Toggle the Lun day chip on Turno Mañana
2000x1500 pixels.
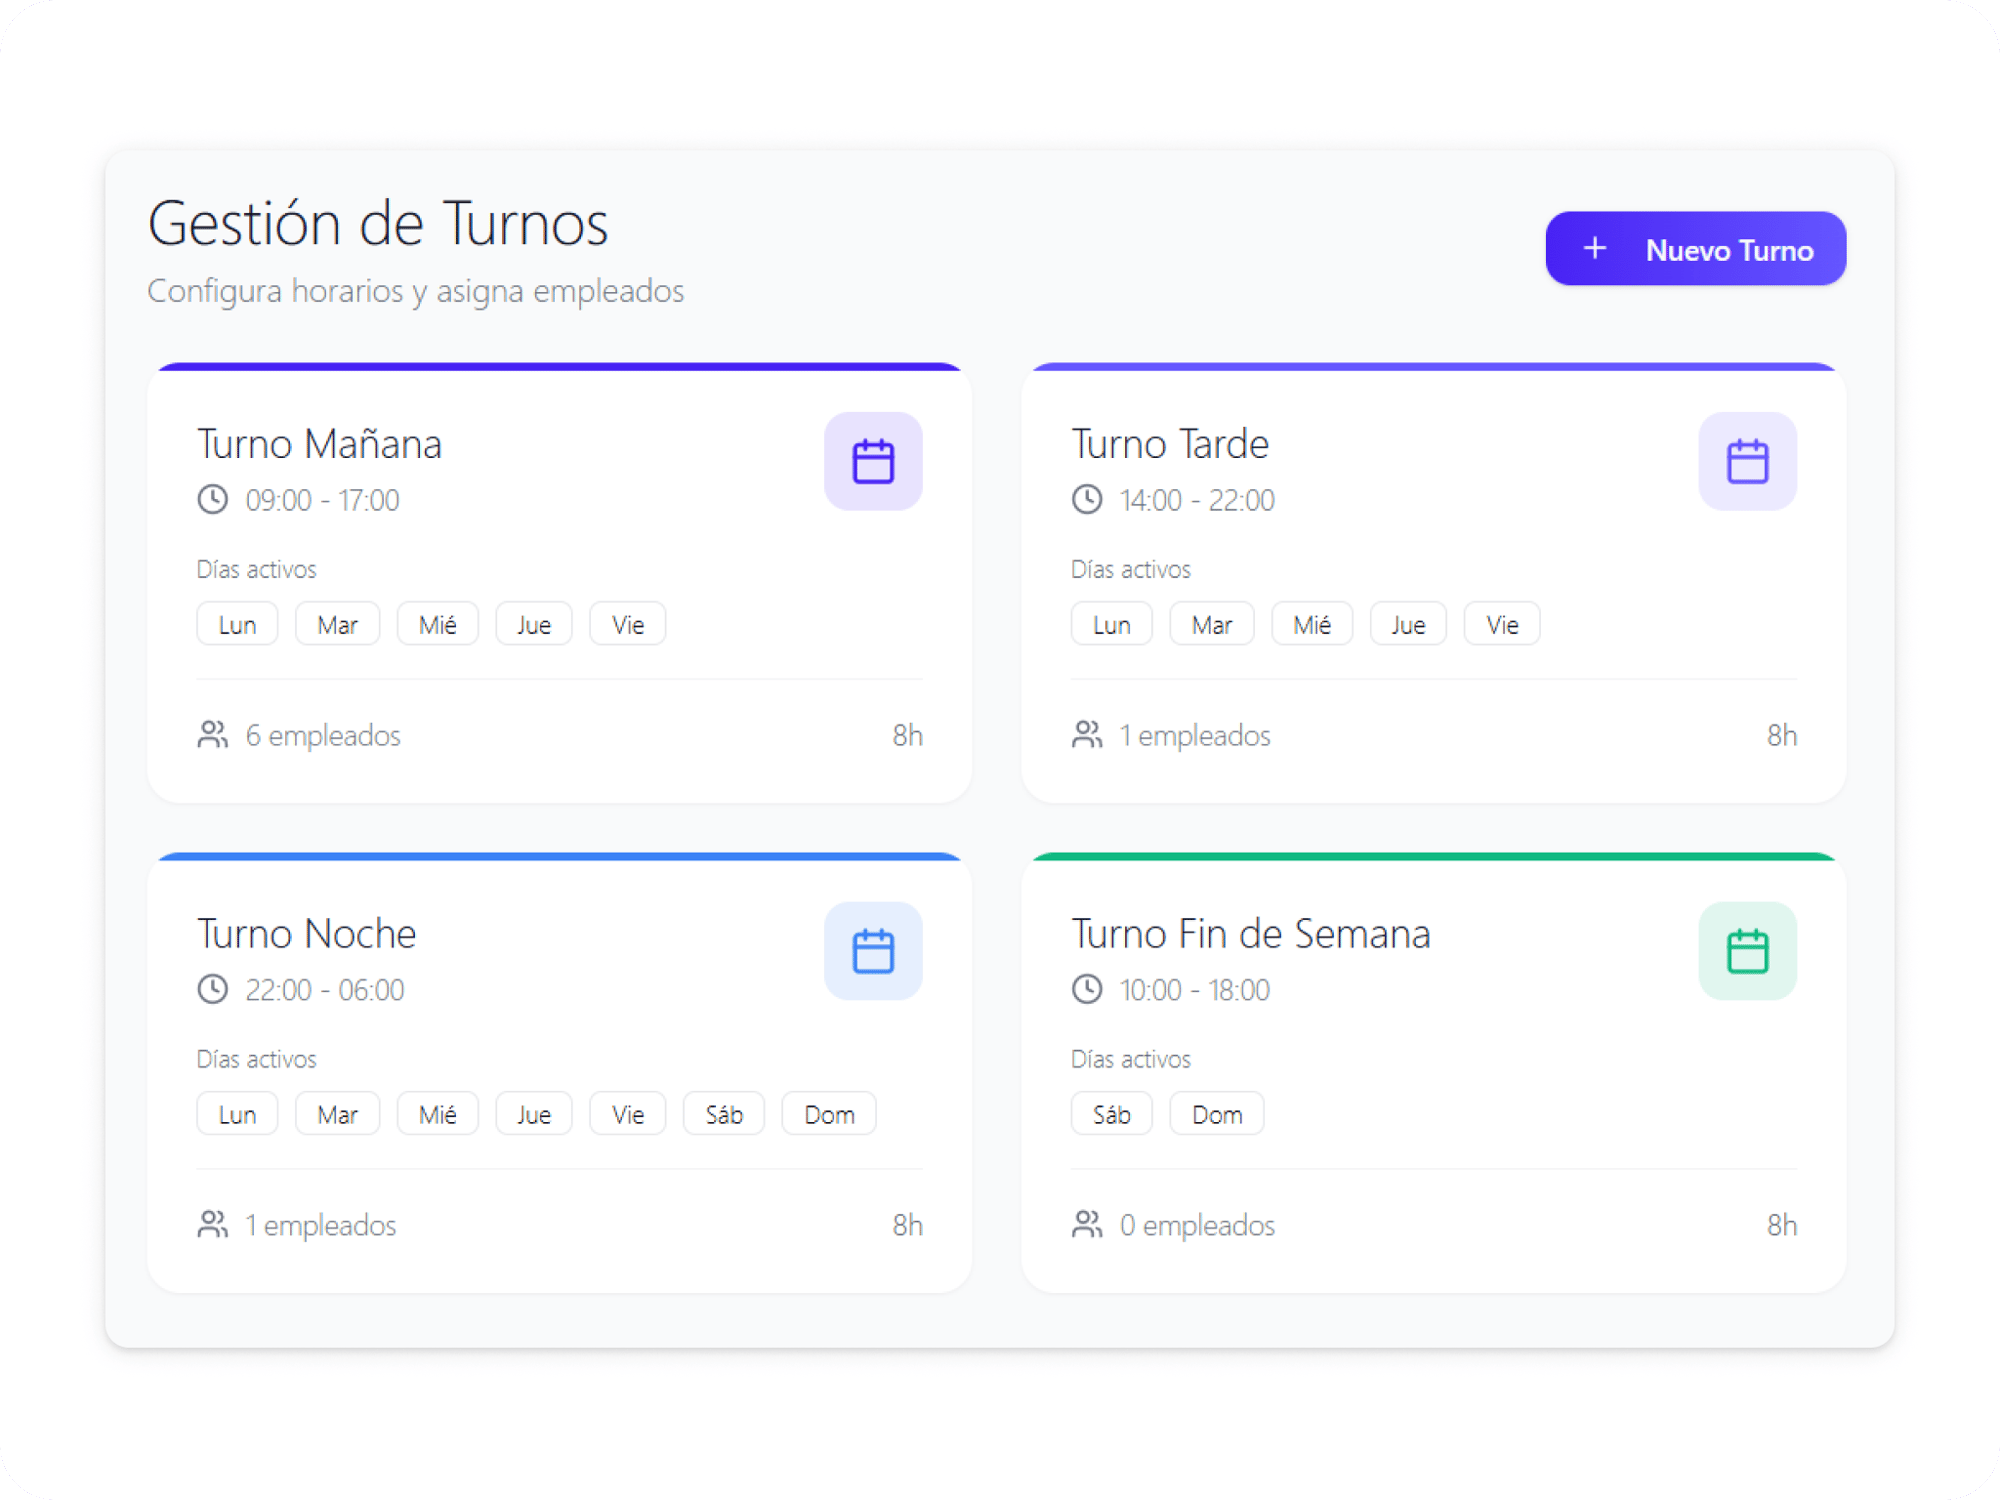click(237, 623)
